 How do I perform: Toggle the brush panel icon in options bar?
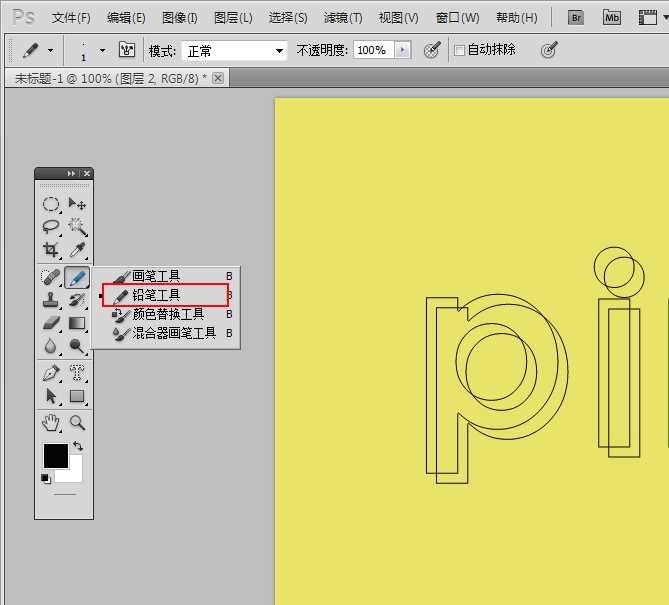(x=127, y=50)
